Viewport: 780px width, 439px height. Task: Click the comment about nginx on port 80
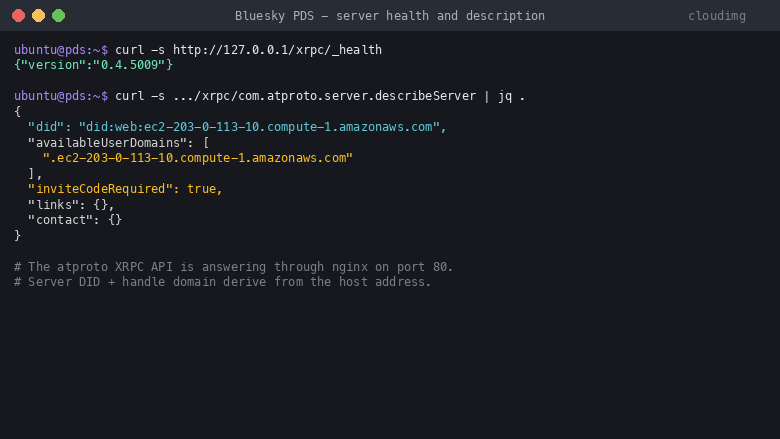233,266
